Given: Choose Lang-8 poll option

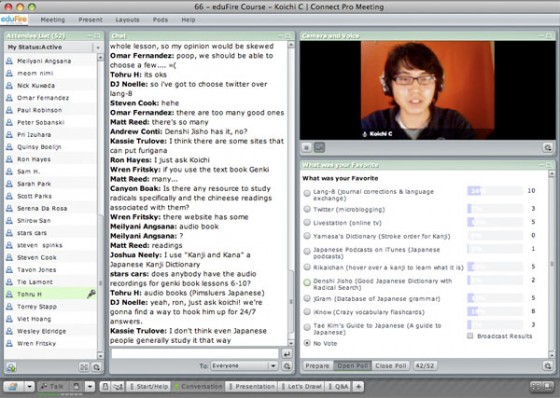Looking at the screenshot, I should 307,193.
